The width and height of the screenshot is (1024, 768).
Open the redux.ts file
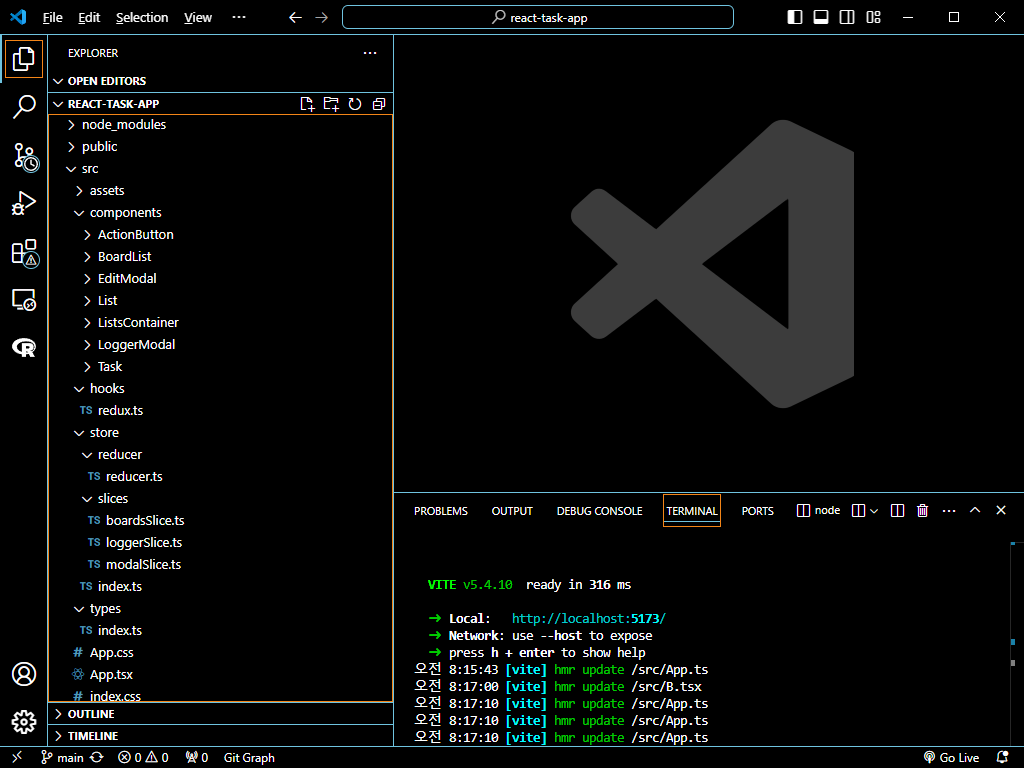pyautogui.click(x=221, y=411)
